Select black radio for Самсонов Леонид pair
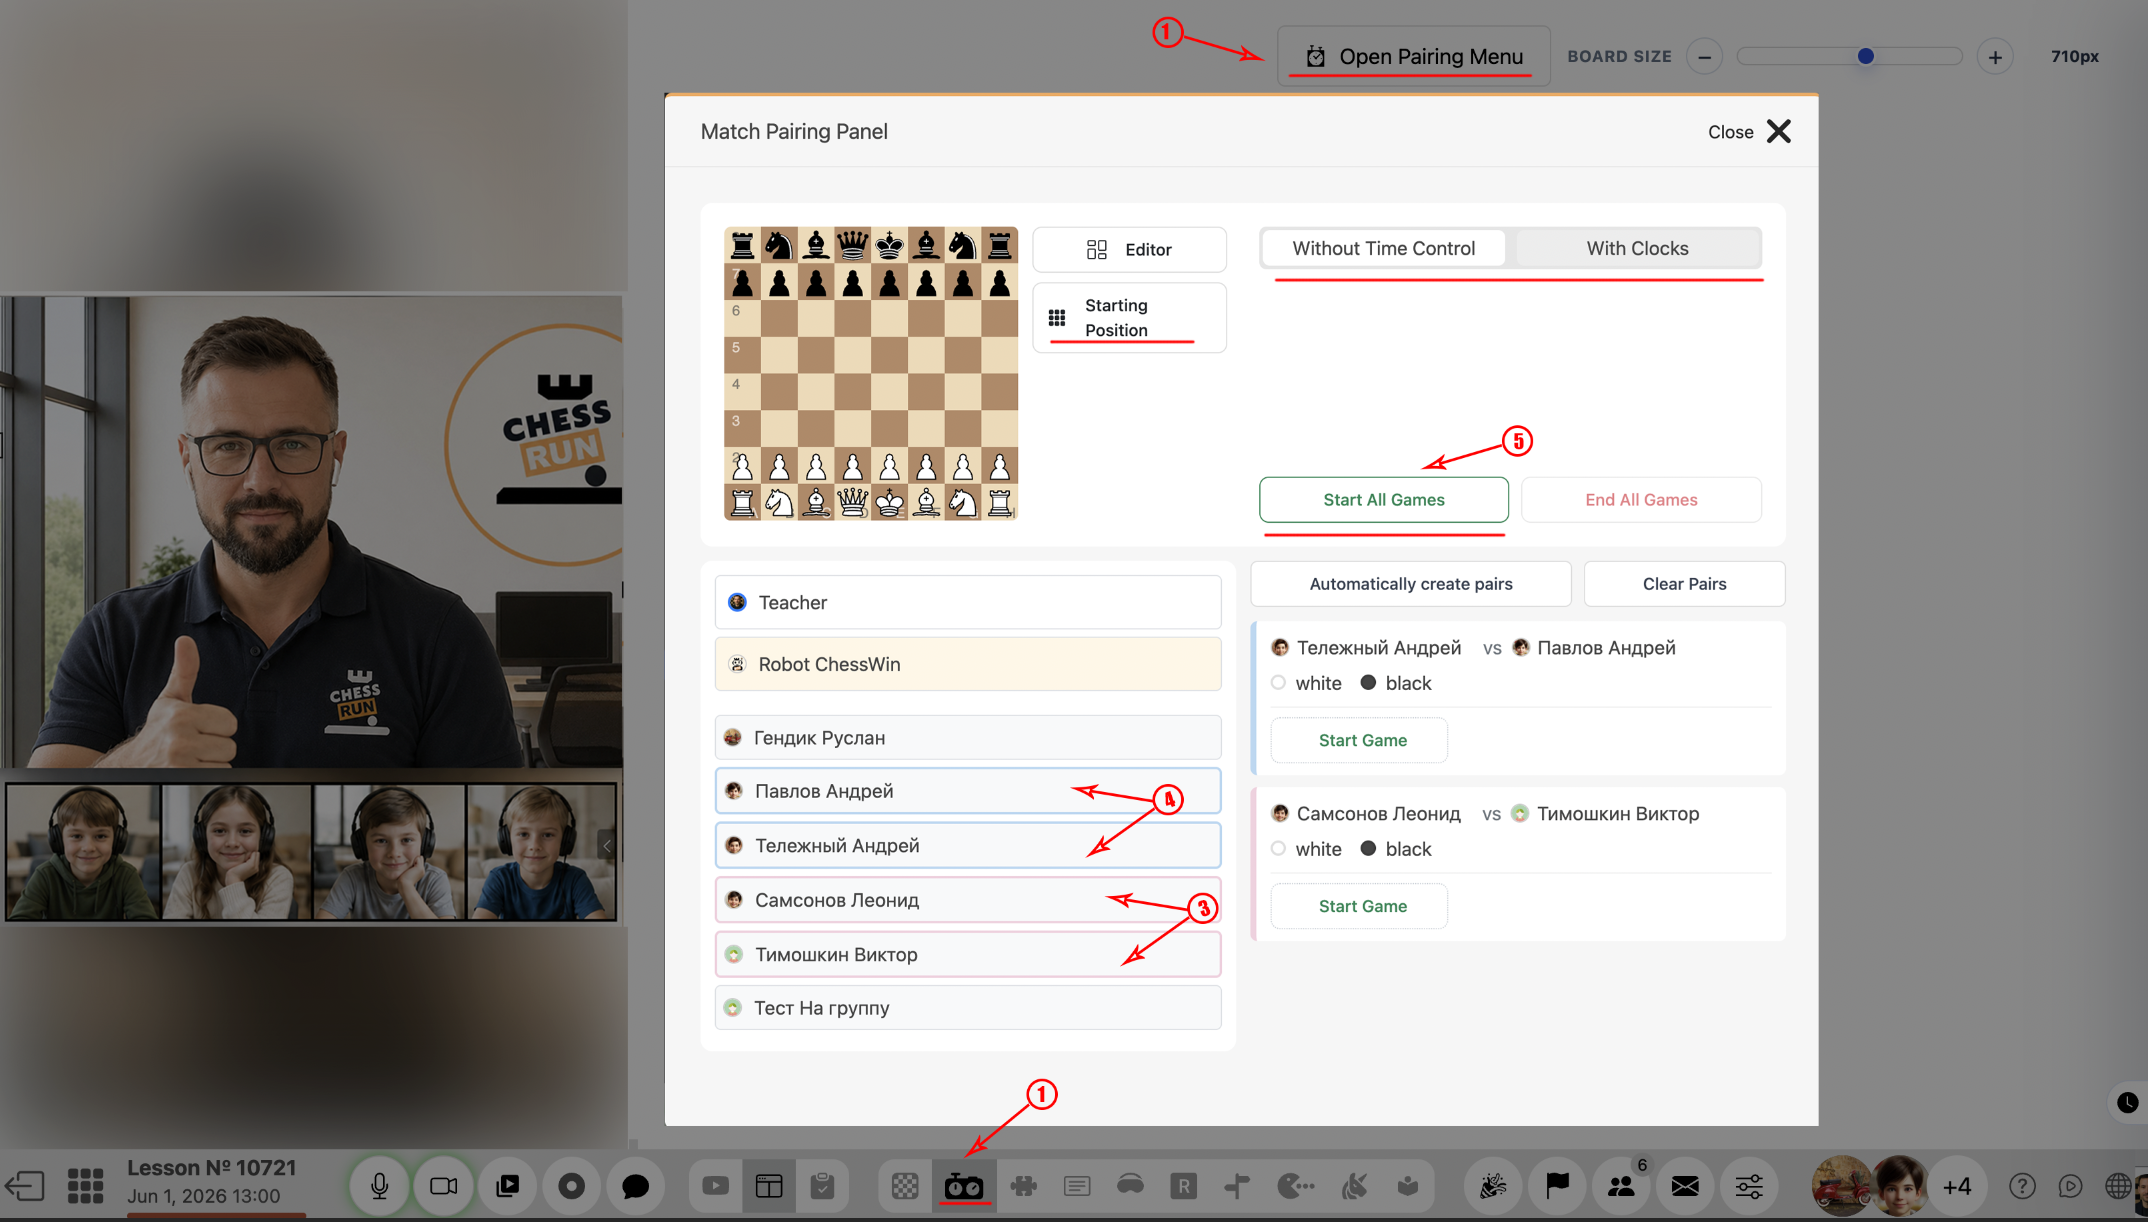The width and height of the screenshot is (2148, 1222). [x=1368, y=849]
